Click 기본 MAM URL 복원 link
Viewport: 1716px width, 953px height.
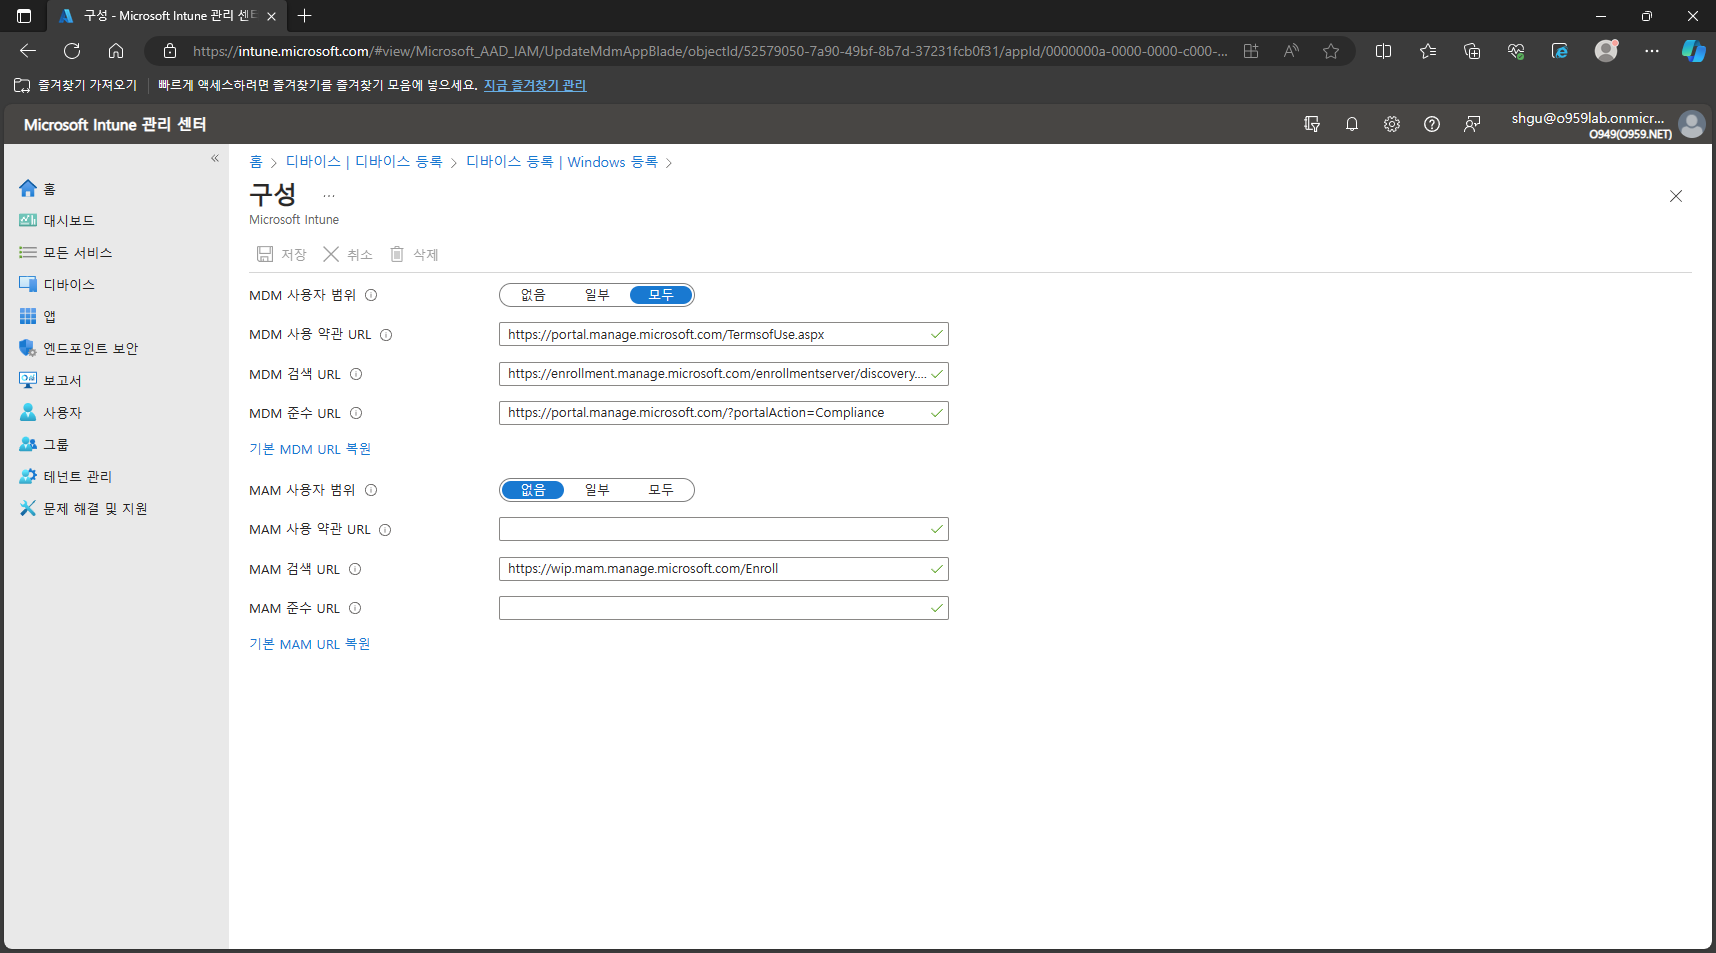pos(310,644)
